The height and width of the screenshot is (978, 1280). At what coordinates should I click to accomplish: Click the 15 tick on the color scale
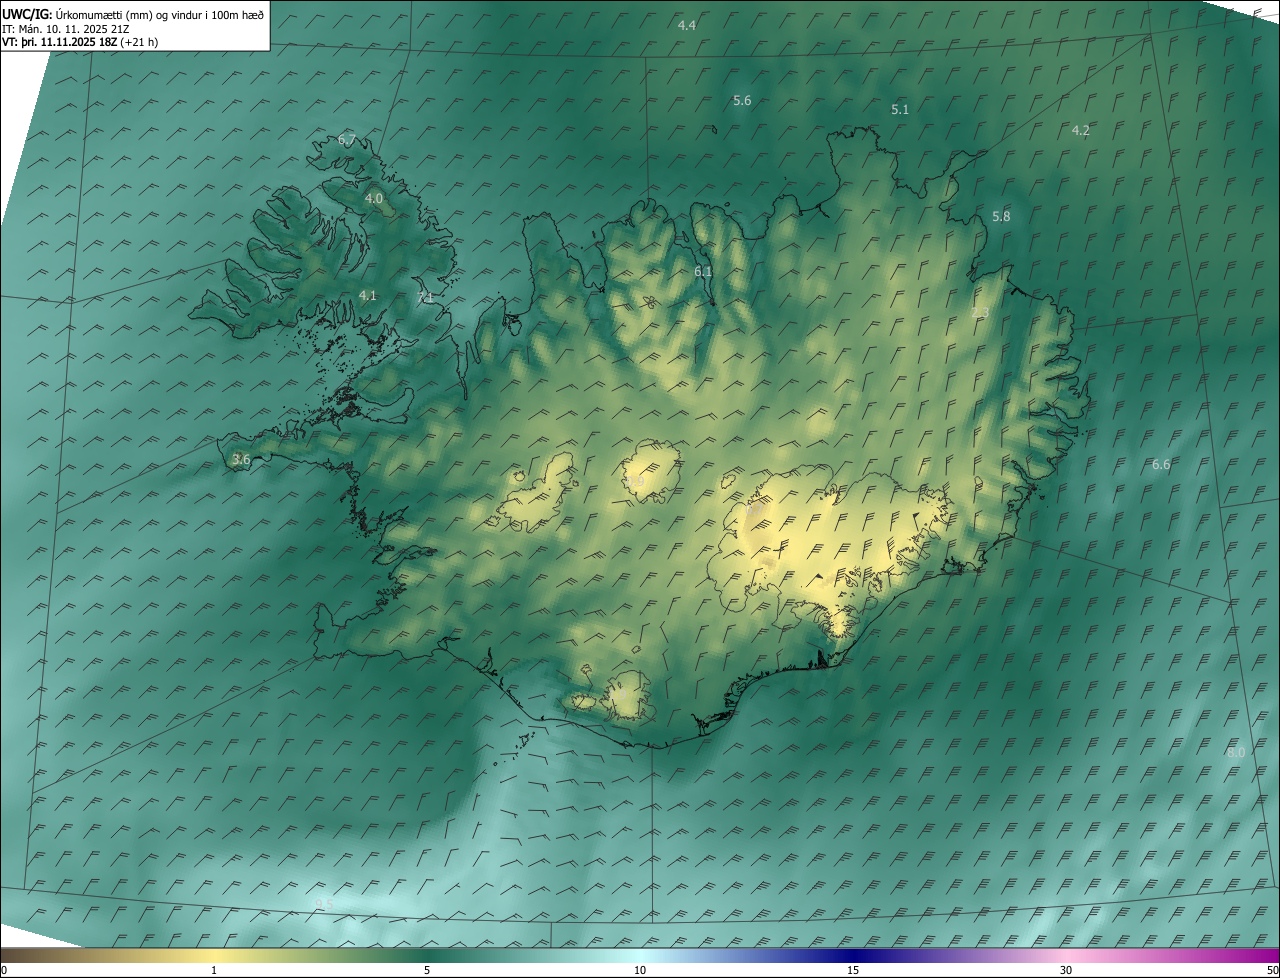[853, 971]
